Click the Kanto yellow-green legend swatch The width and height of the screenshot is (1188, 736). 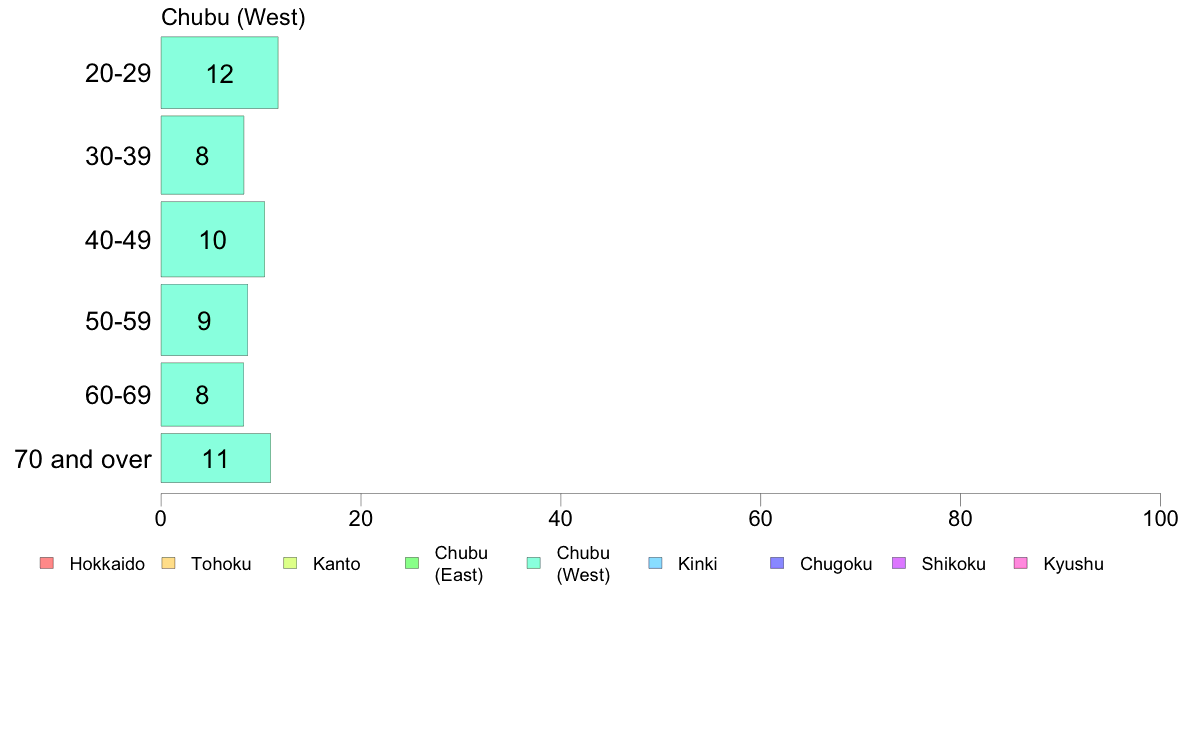tap(290, 563)
